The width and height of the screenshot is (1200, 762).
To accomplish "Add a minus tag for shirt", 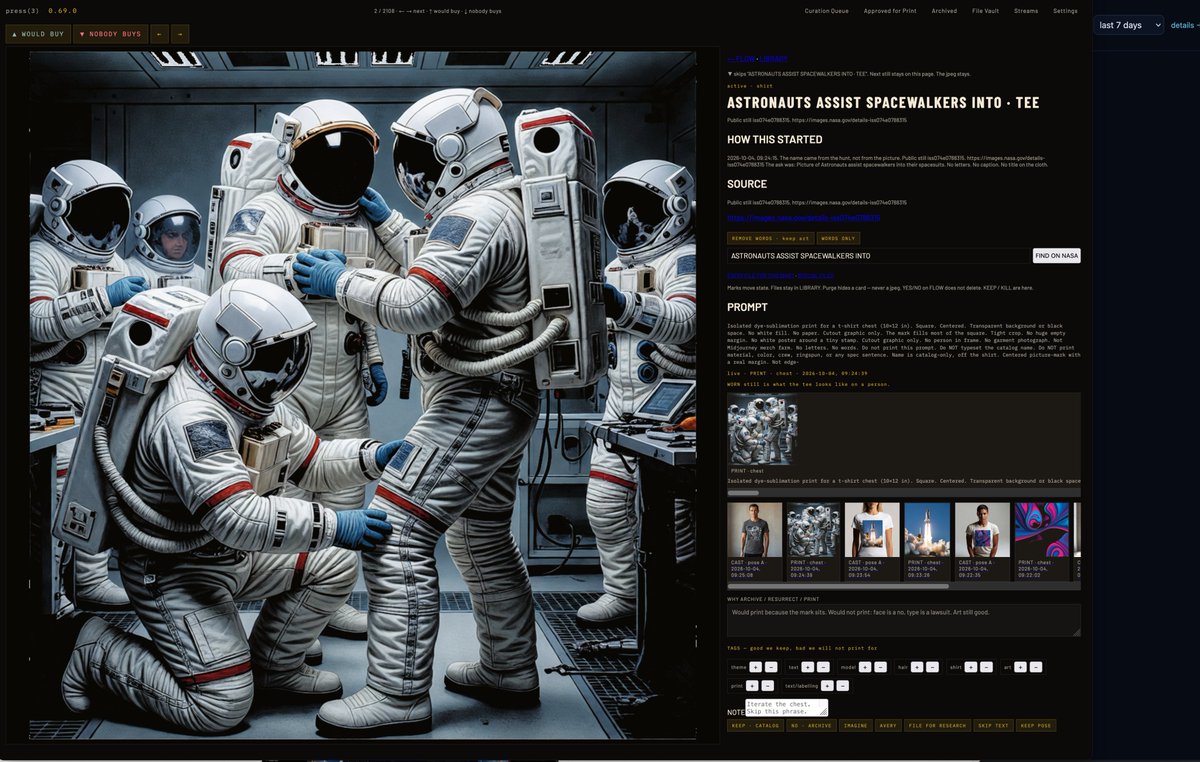I will [986, 667].
